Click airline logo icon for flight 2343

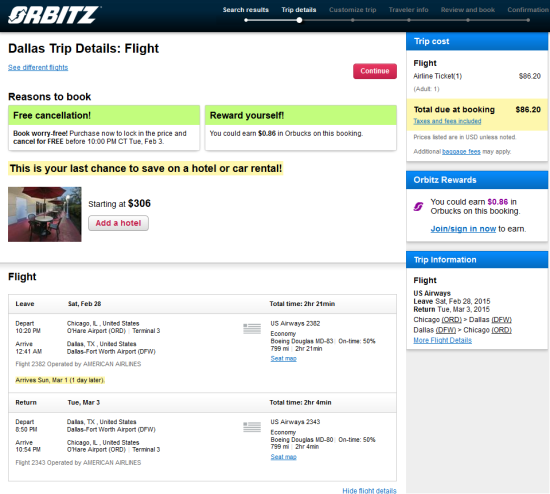click(x=252, y=427)
